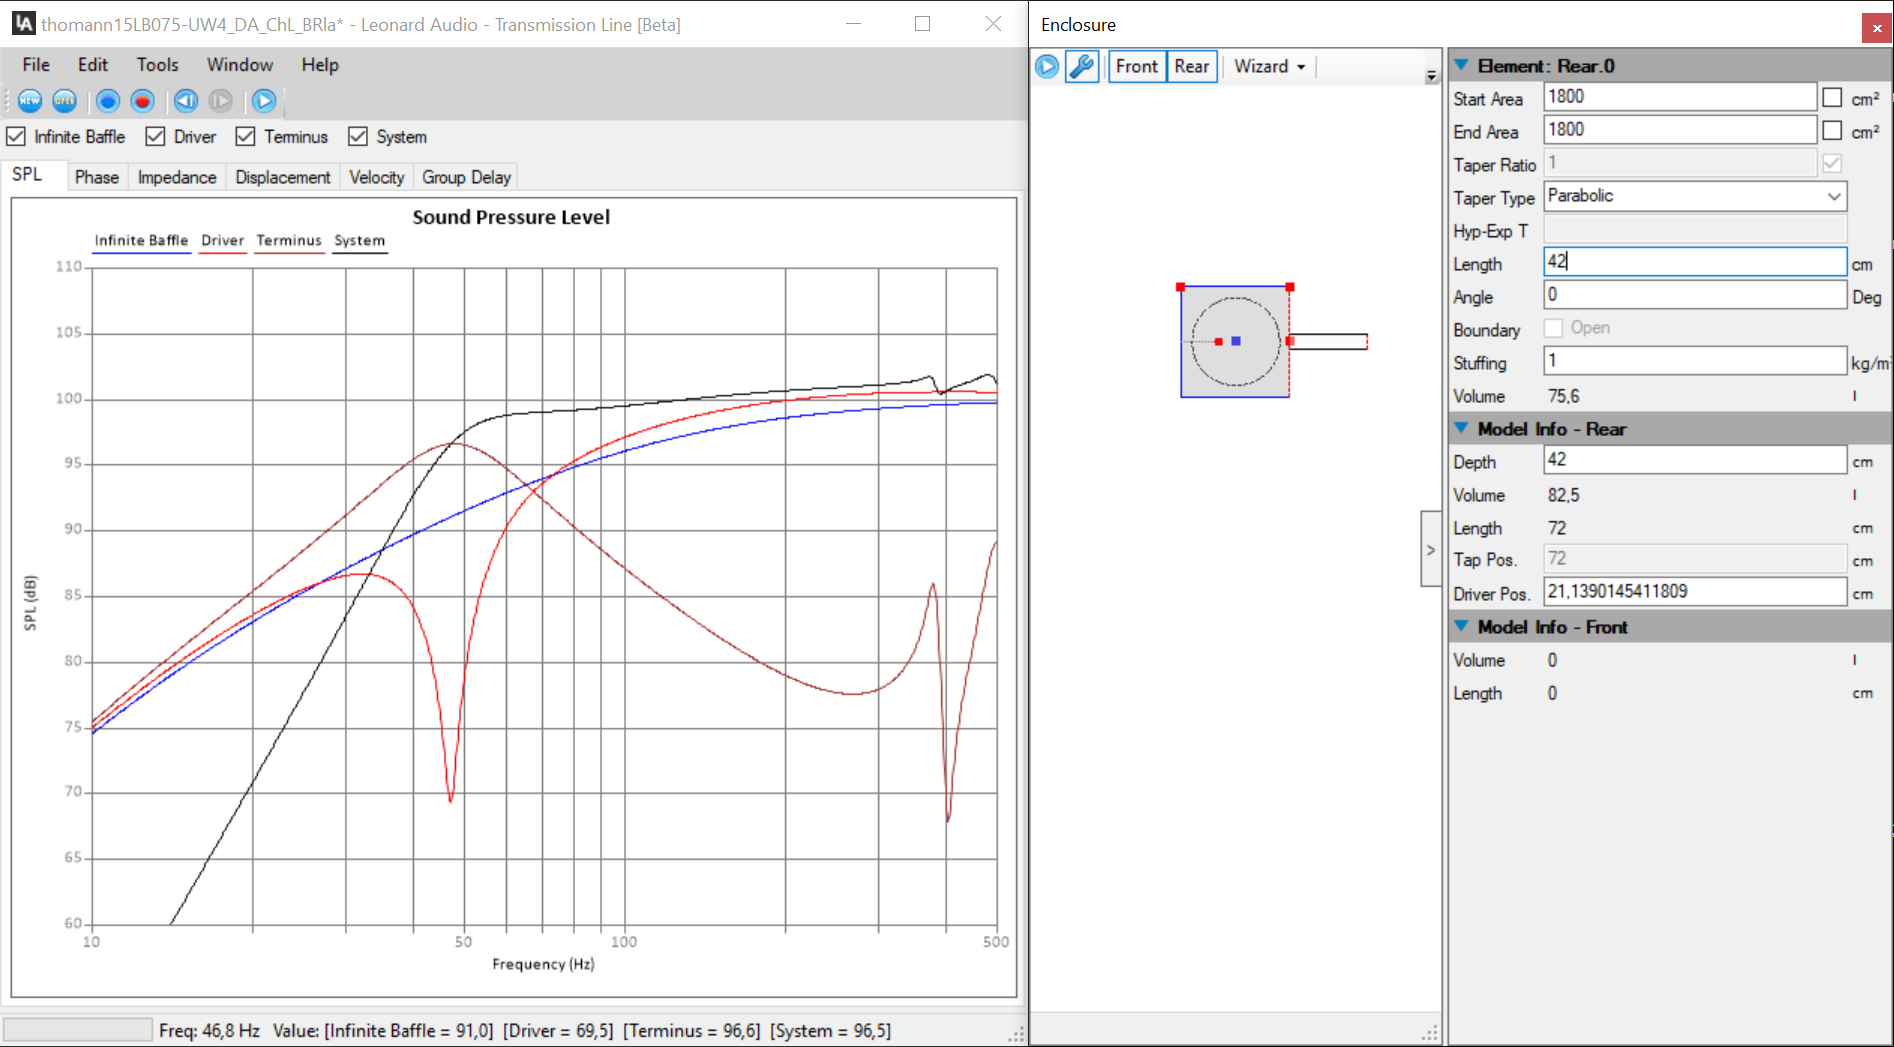Click play icon in Enclosure toolbar
The image size is (1894, 1047).
(1047, 67)
